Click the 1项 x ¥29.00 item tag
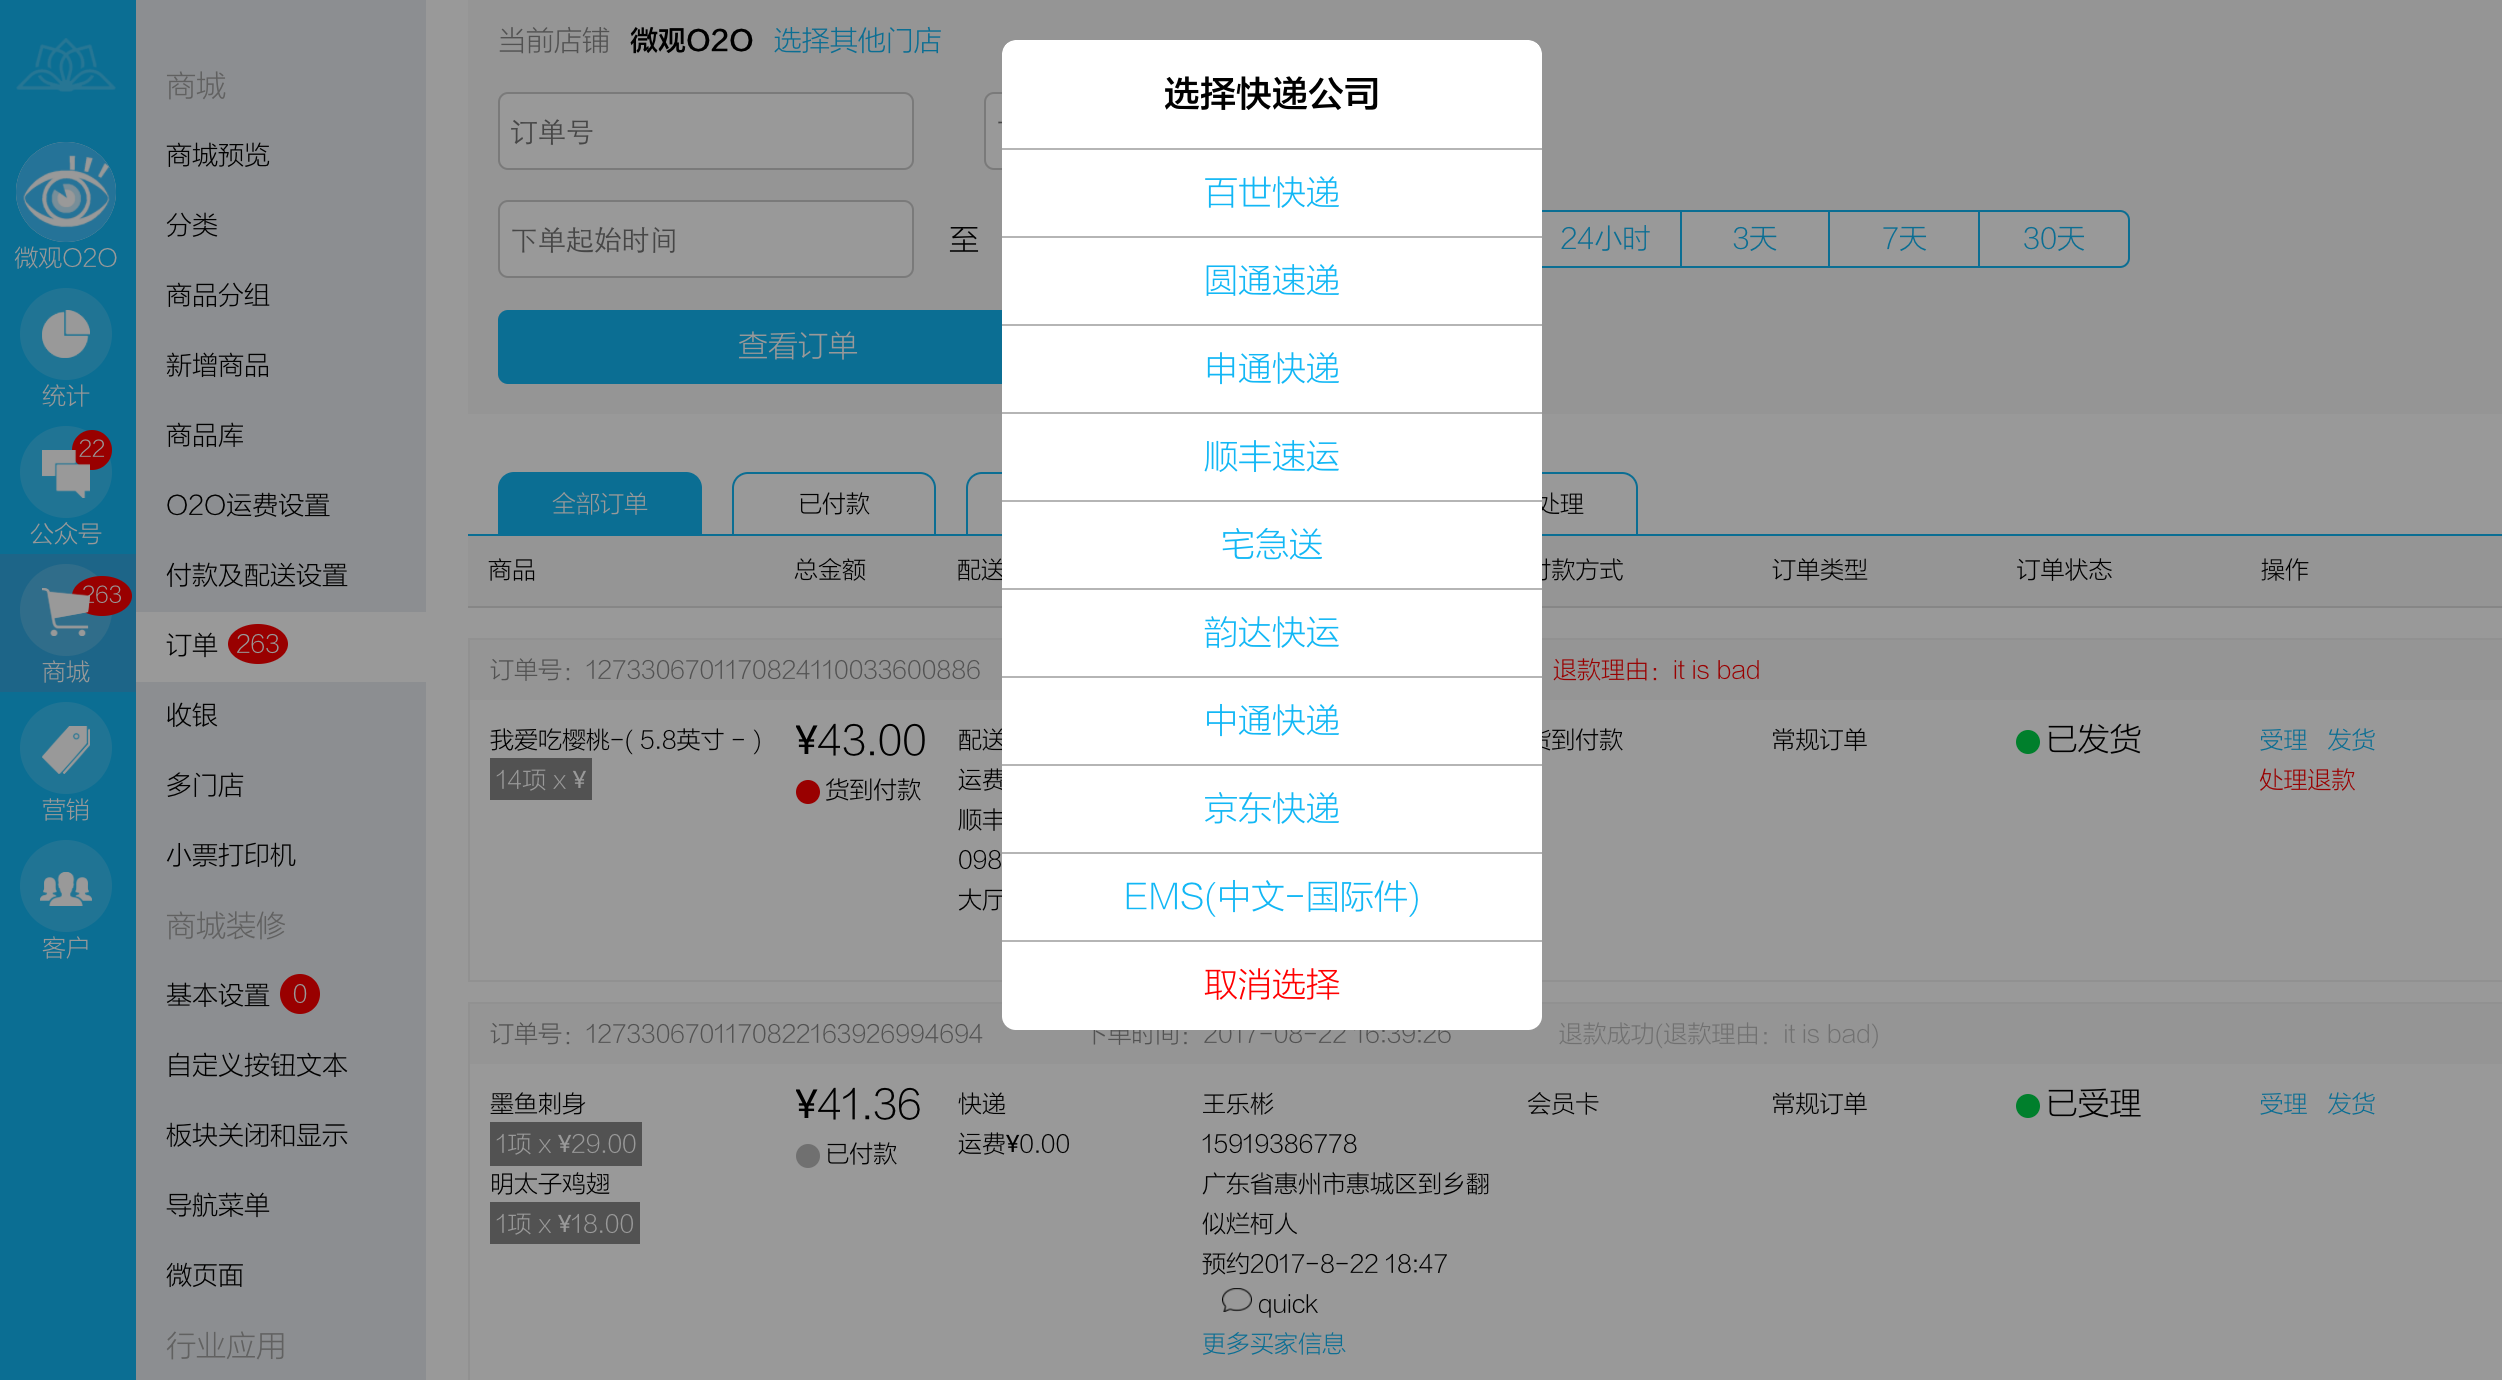This screenshot has width=2502, height=1380. click(566, 1144)
